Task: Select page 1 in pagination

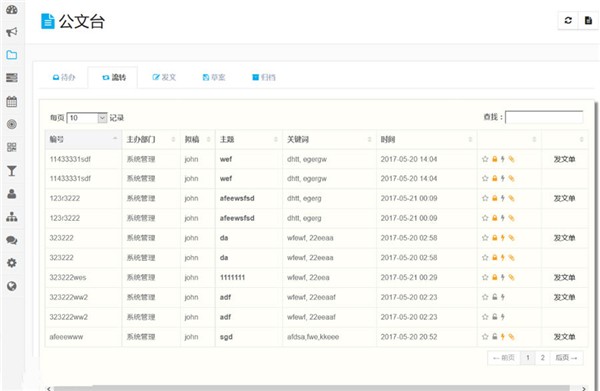Action: tap(528, 358)
